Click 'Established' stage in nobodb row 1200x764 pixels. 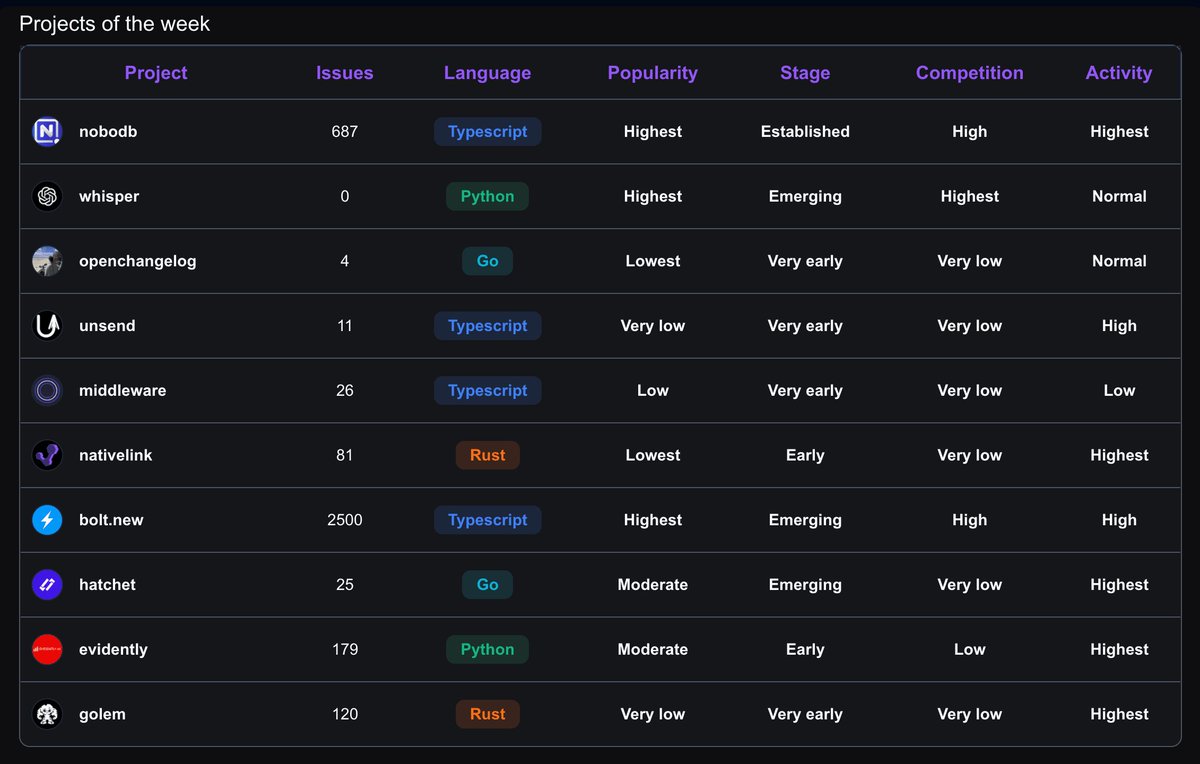pos(805,132)
